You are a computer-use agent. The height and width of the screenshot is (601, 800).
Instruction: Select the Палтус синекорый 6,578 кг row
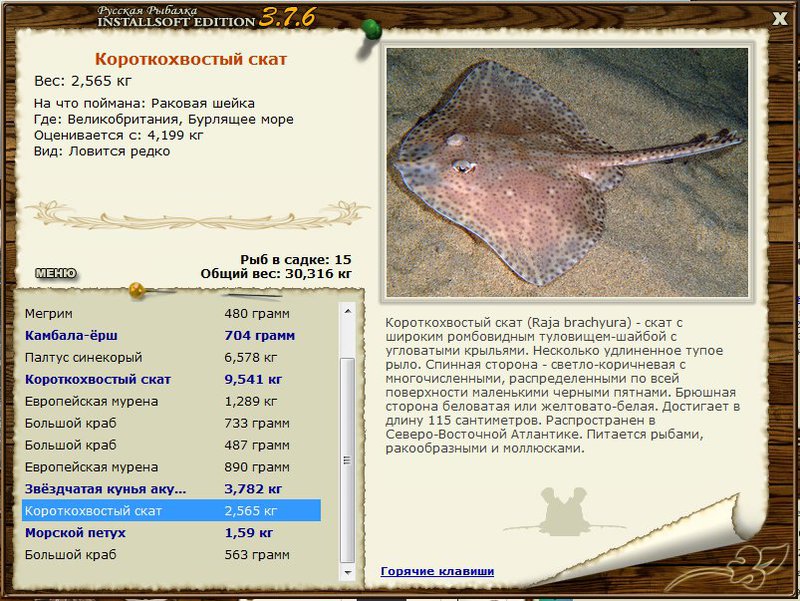(x=171, y=357)
